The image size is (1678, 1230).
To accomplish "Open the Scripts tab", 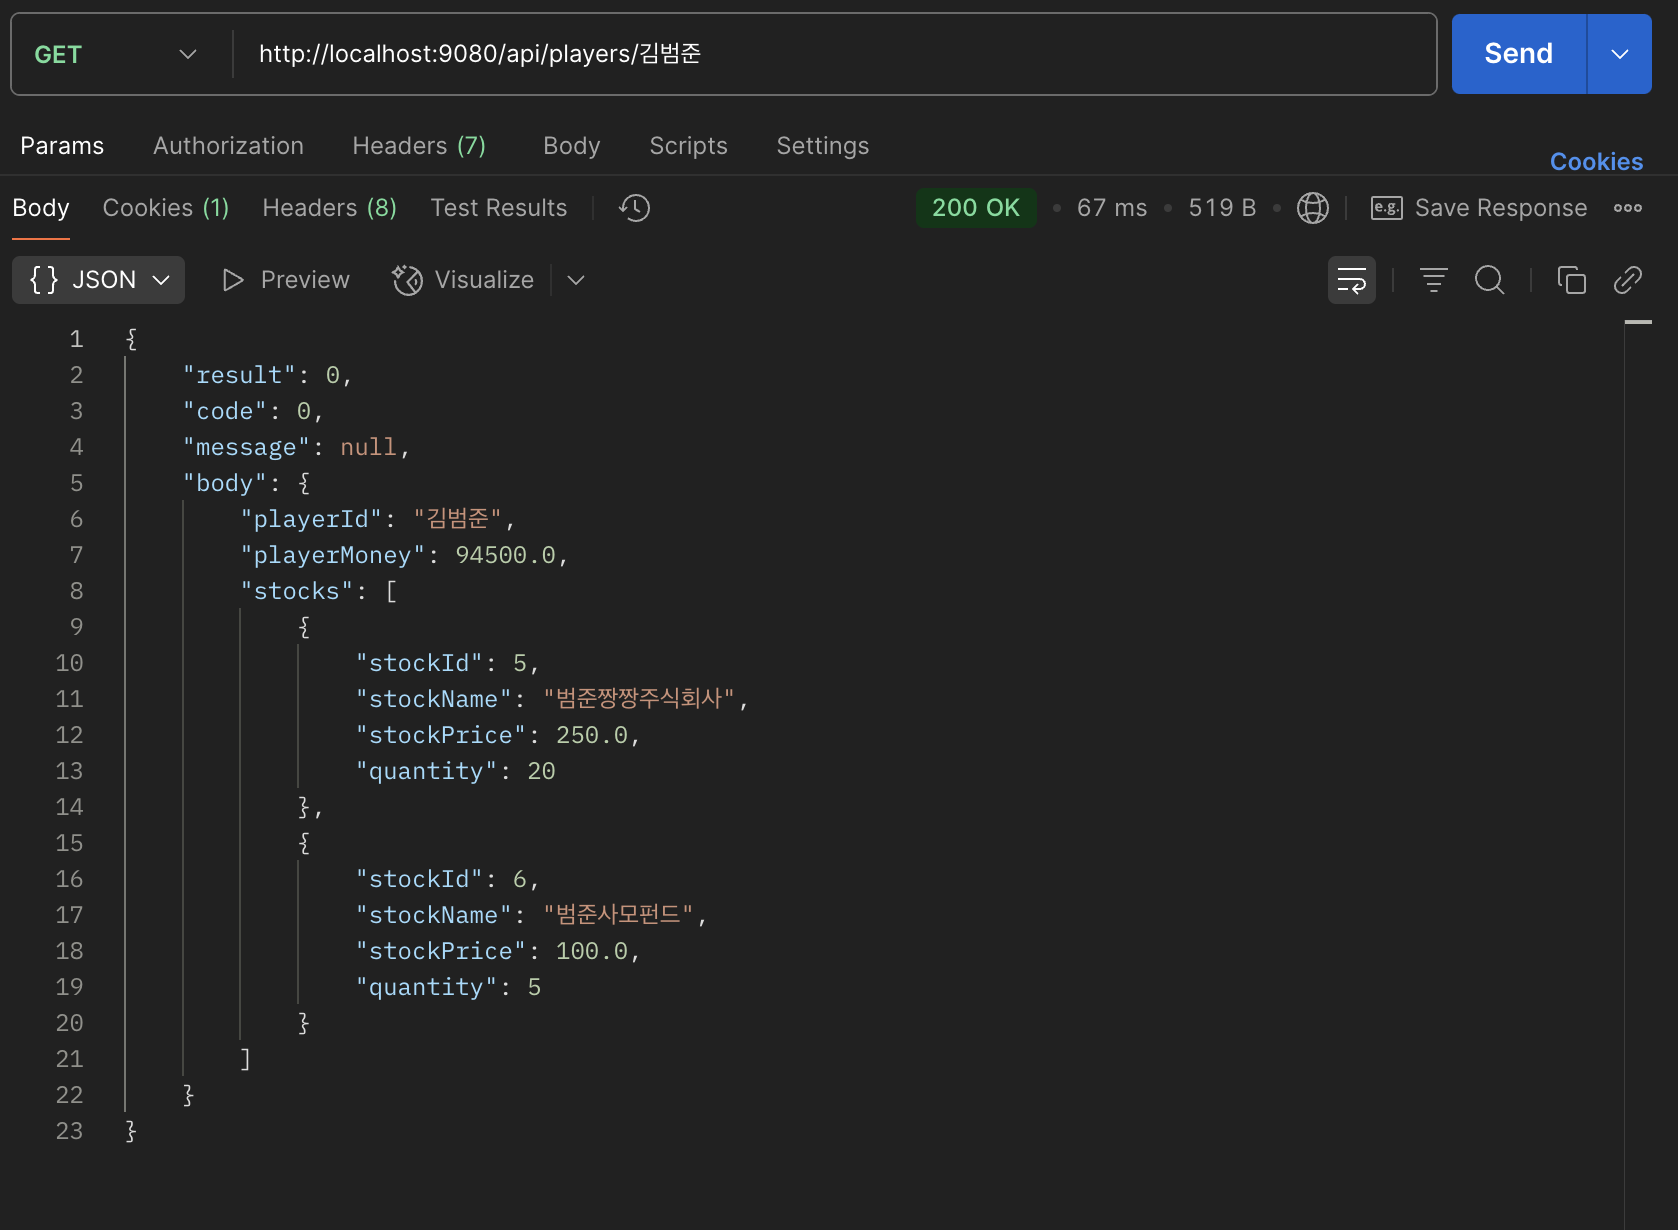I will pyautogui.click(x=688, y=146).
